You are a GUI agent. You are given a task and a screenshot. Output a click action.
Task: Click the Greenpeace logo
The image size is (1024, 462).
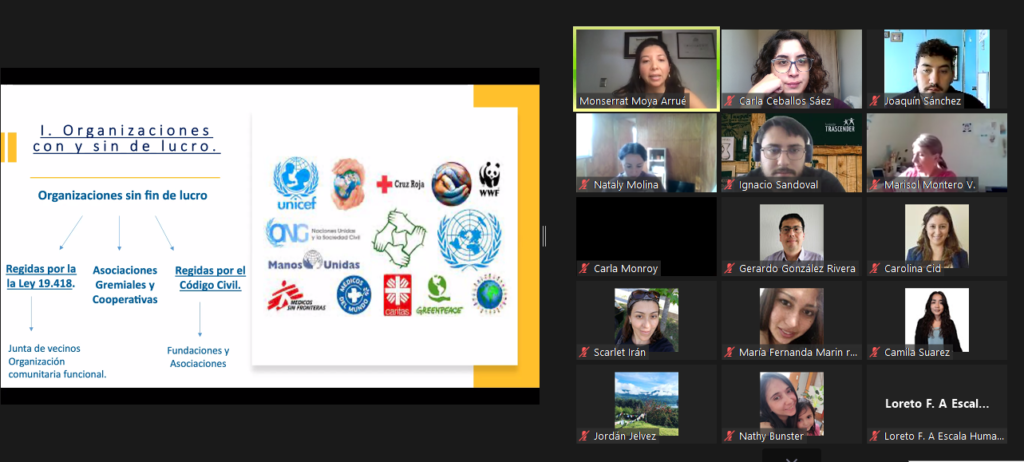439,296
